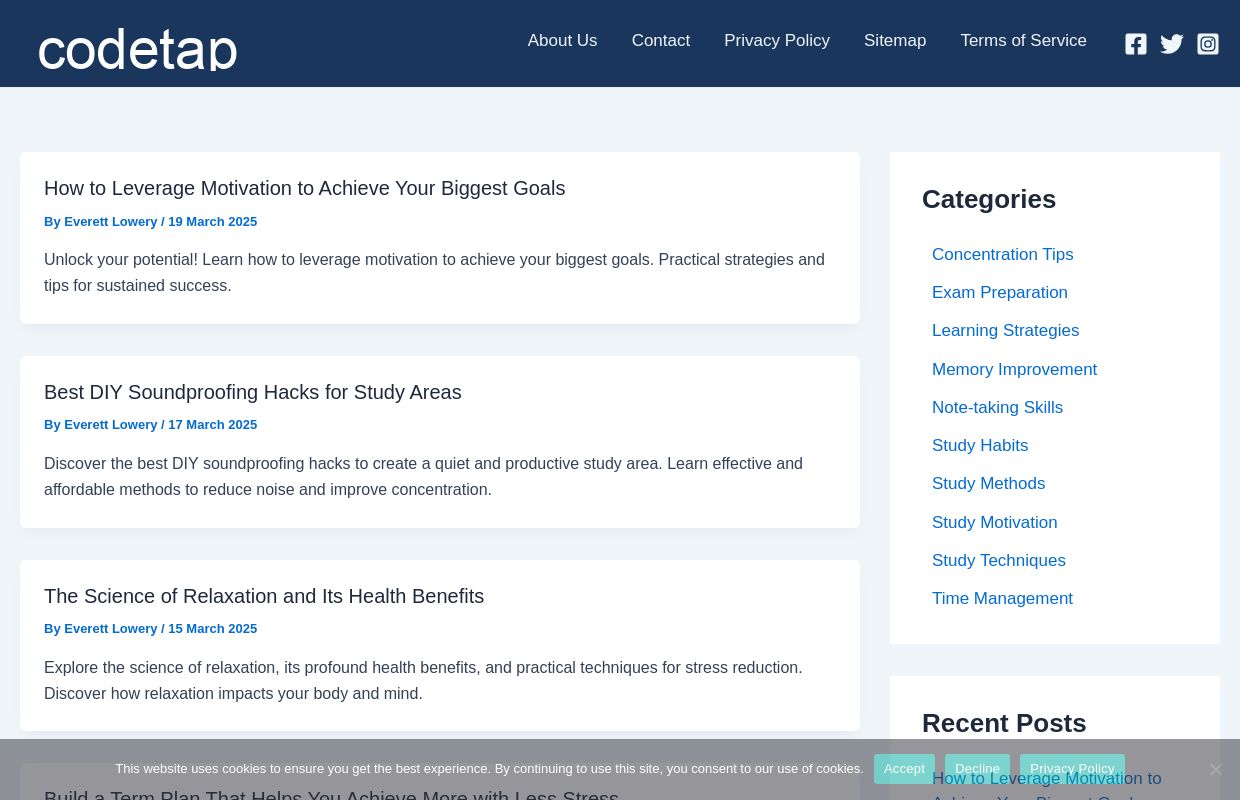Open the Twitter social icon
Screen dimensions: 1240x800
click(x=1172, y=44)
